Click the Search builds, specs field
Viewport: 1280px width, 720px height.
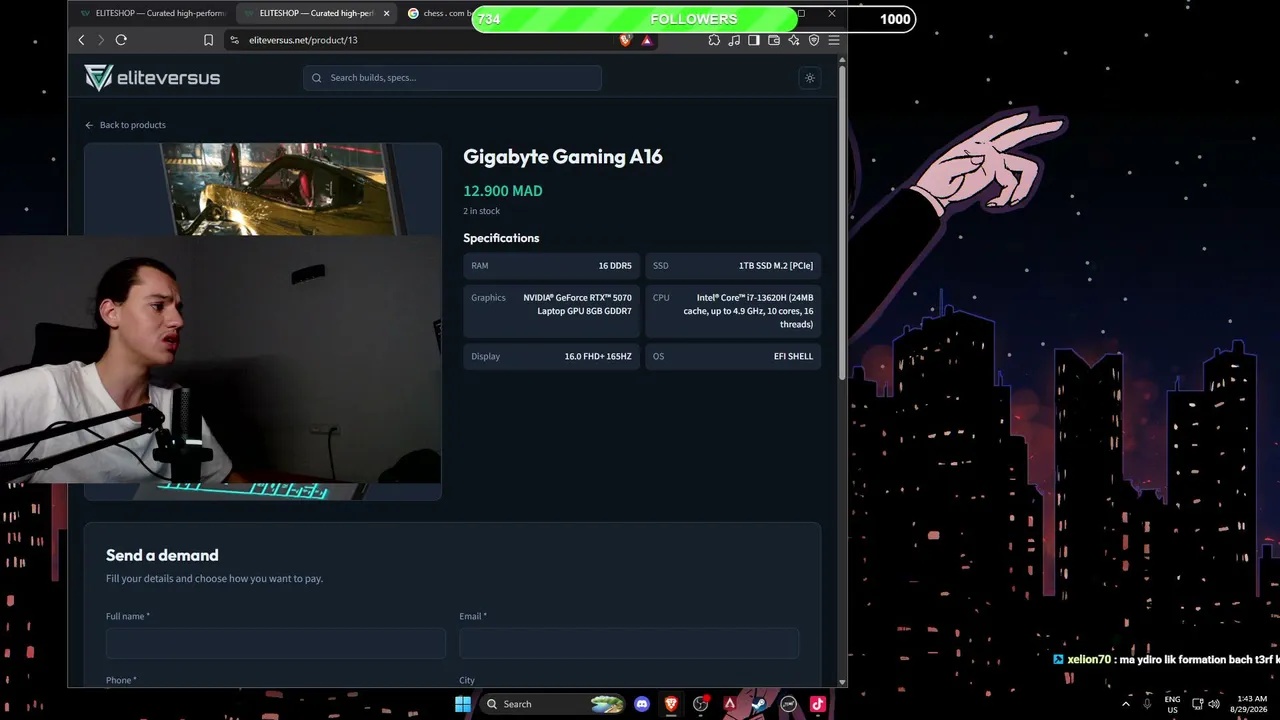(x=452, y=78)
